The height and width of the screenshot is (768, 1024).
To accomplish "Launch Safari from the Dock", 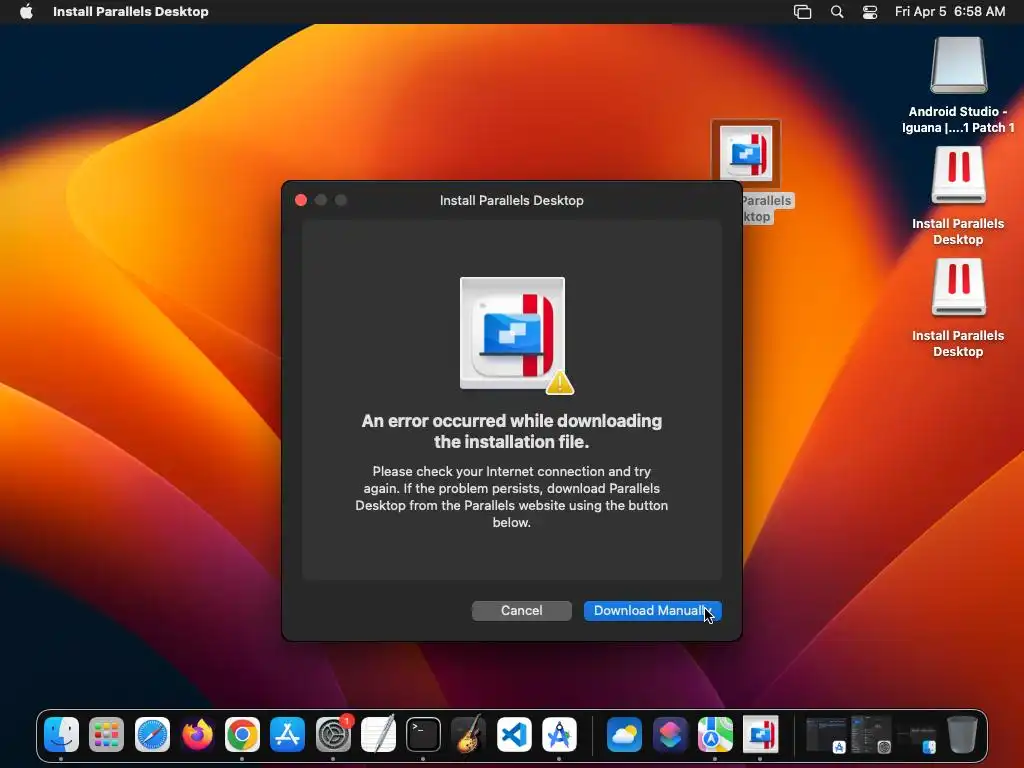I will click(152, 735).
